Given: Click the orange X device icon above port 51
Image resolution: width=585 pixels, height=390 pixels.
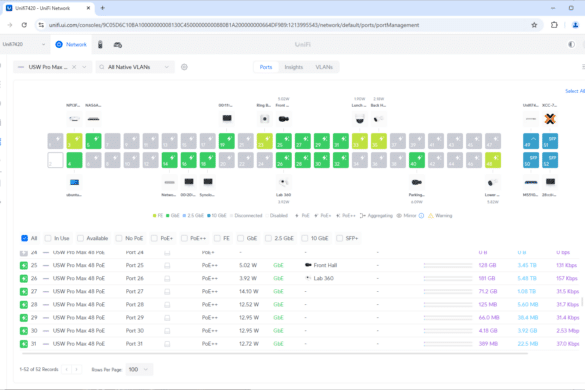Looking at the screenshot, I should [550, 119].
